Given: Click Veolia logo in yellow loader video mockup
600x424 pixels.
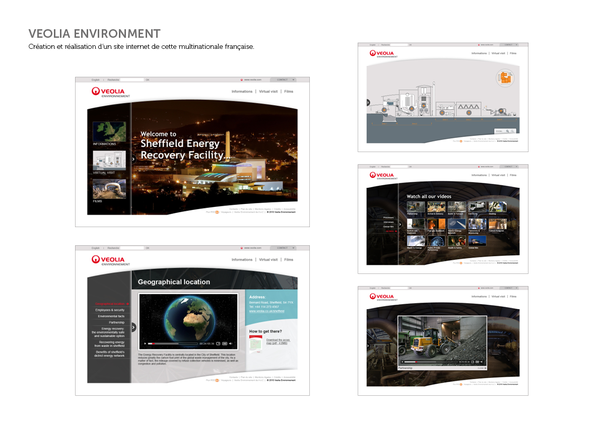Looking at the screenshot, I should tap(383, 297).
